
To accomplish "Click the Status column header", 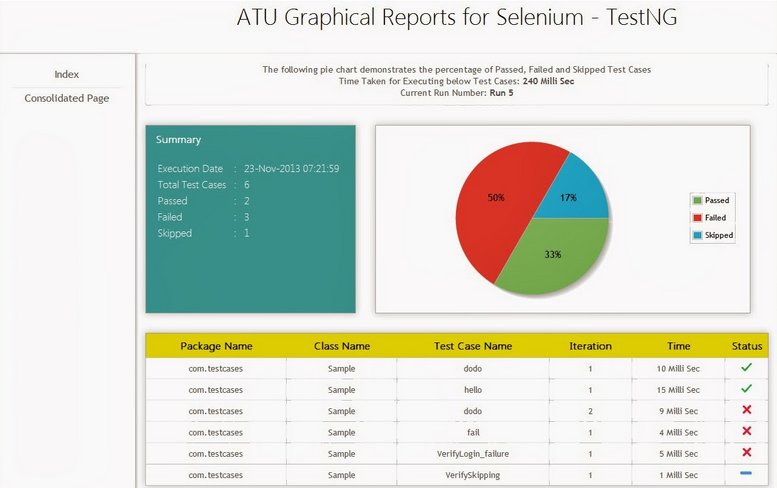I will (x=746, y=346).
